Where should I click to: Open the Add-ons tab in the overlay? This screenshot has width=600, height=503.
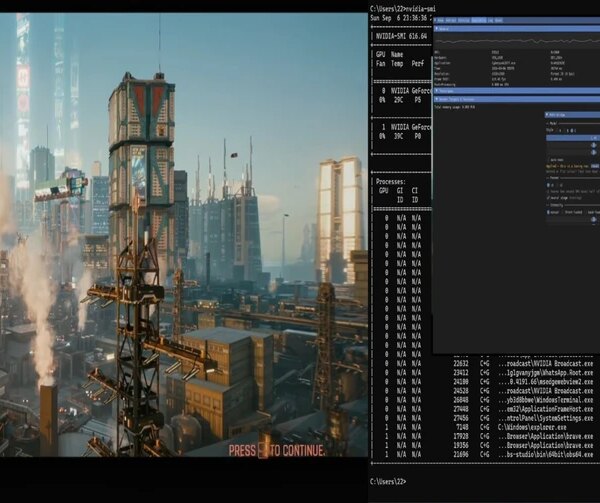click(451, 20)
